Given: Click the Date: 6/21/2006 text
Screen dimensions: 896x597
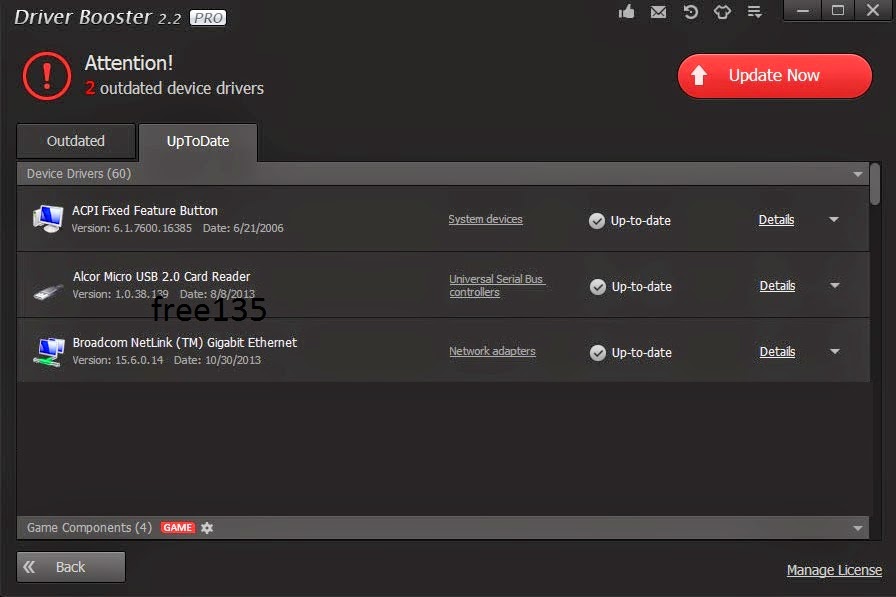Looking at the screenshot, I should click(243, 228).
